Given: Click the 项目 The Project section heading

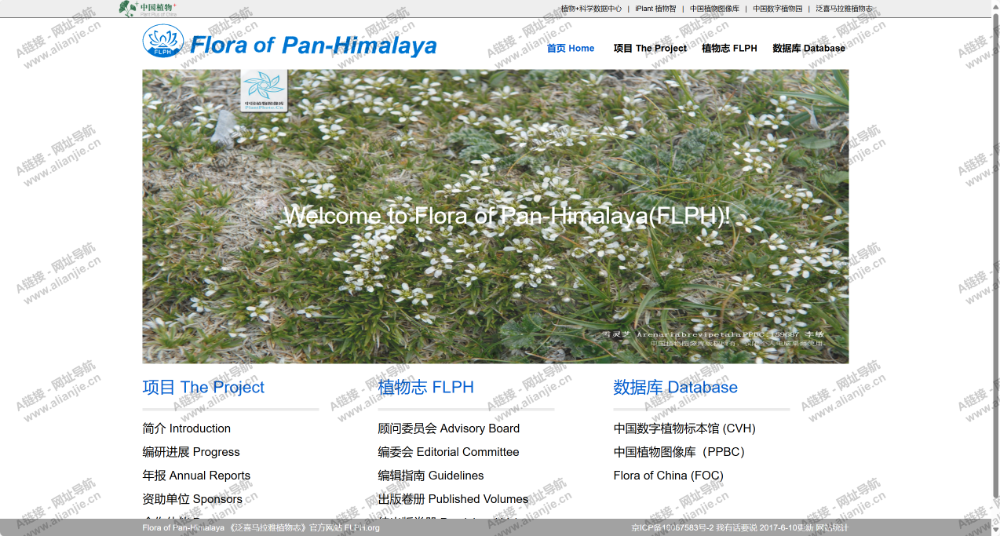Looking at the screenshot, I should 203,387.
